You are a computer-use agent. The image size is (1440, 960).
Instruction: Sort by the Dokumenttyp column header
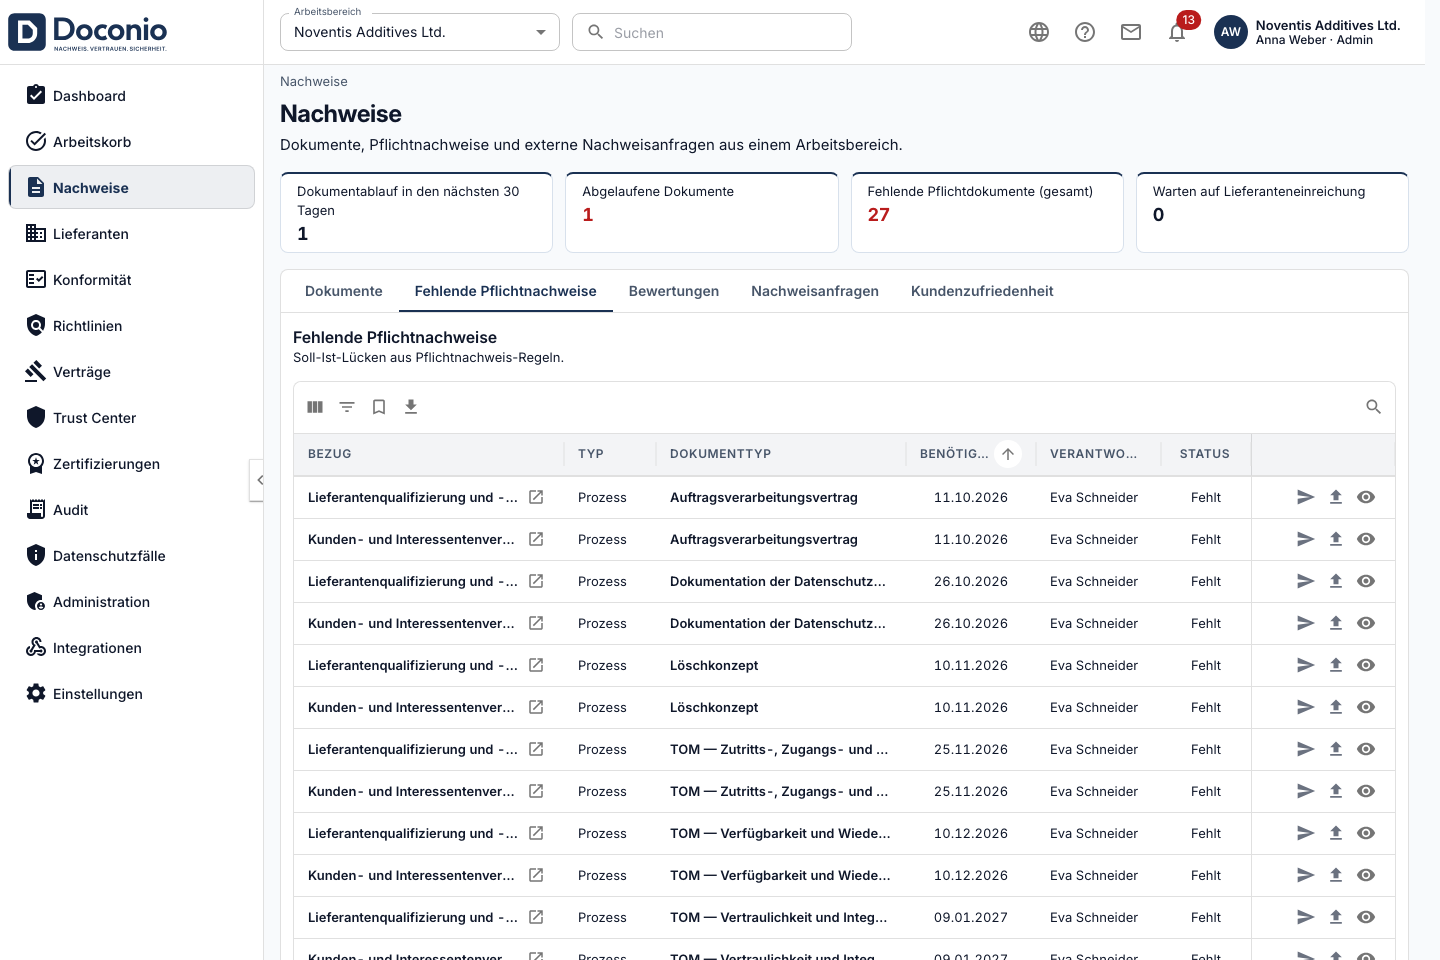coord(720,454)
